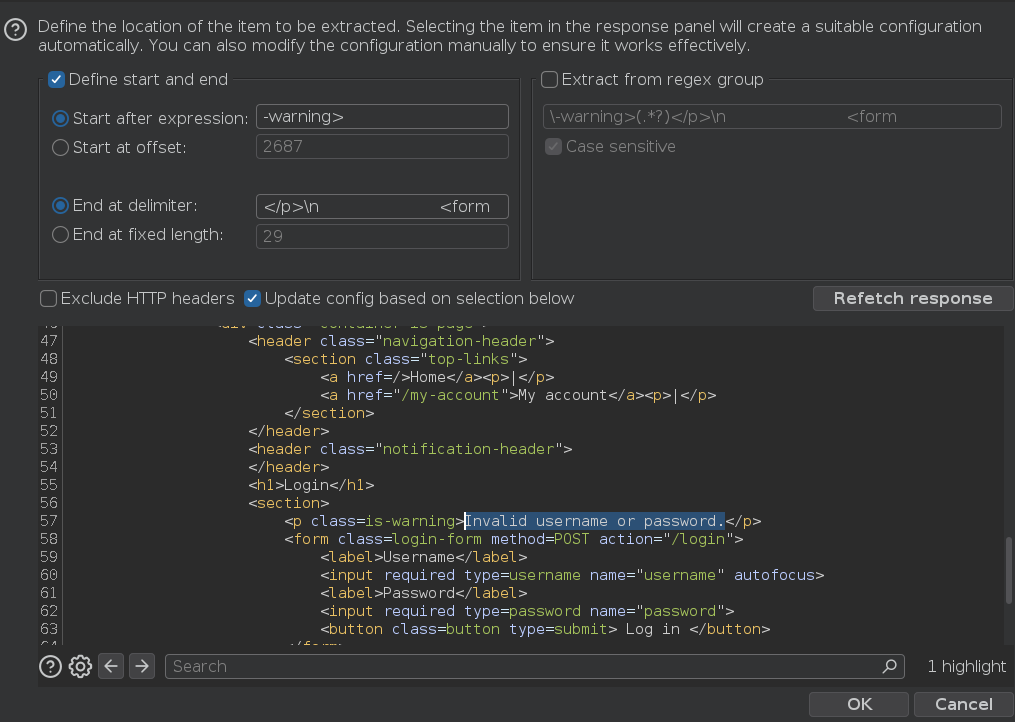Image resolution: width=1015 pixels, height=722 pixels.
Task: Click the <h1>Login</h1> line
Action: coord(311,485)
